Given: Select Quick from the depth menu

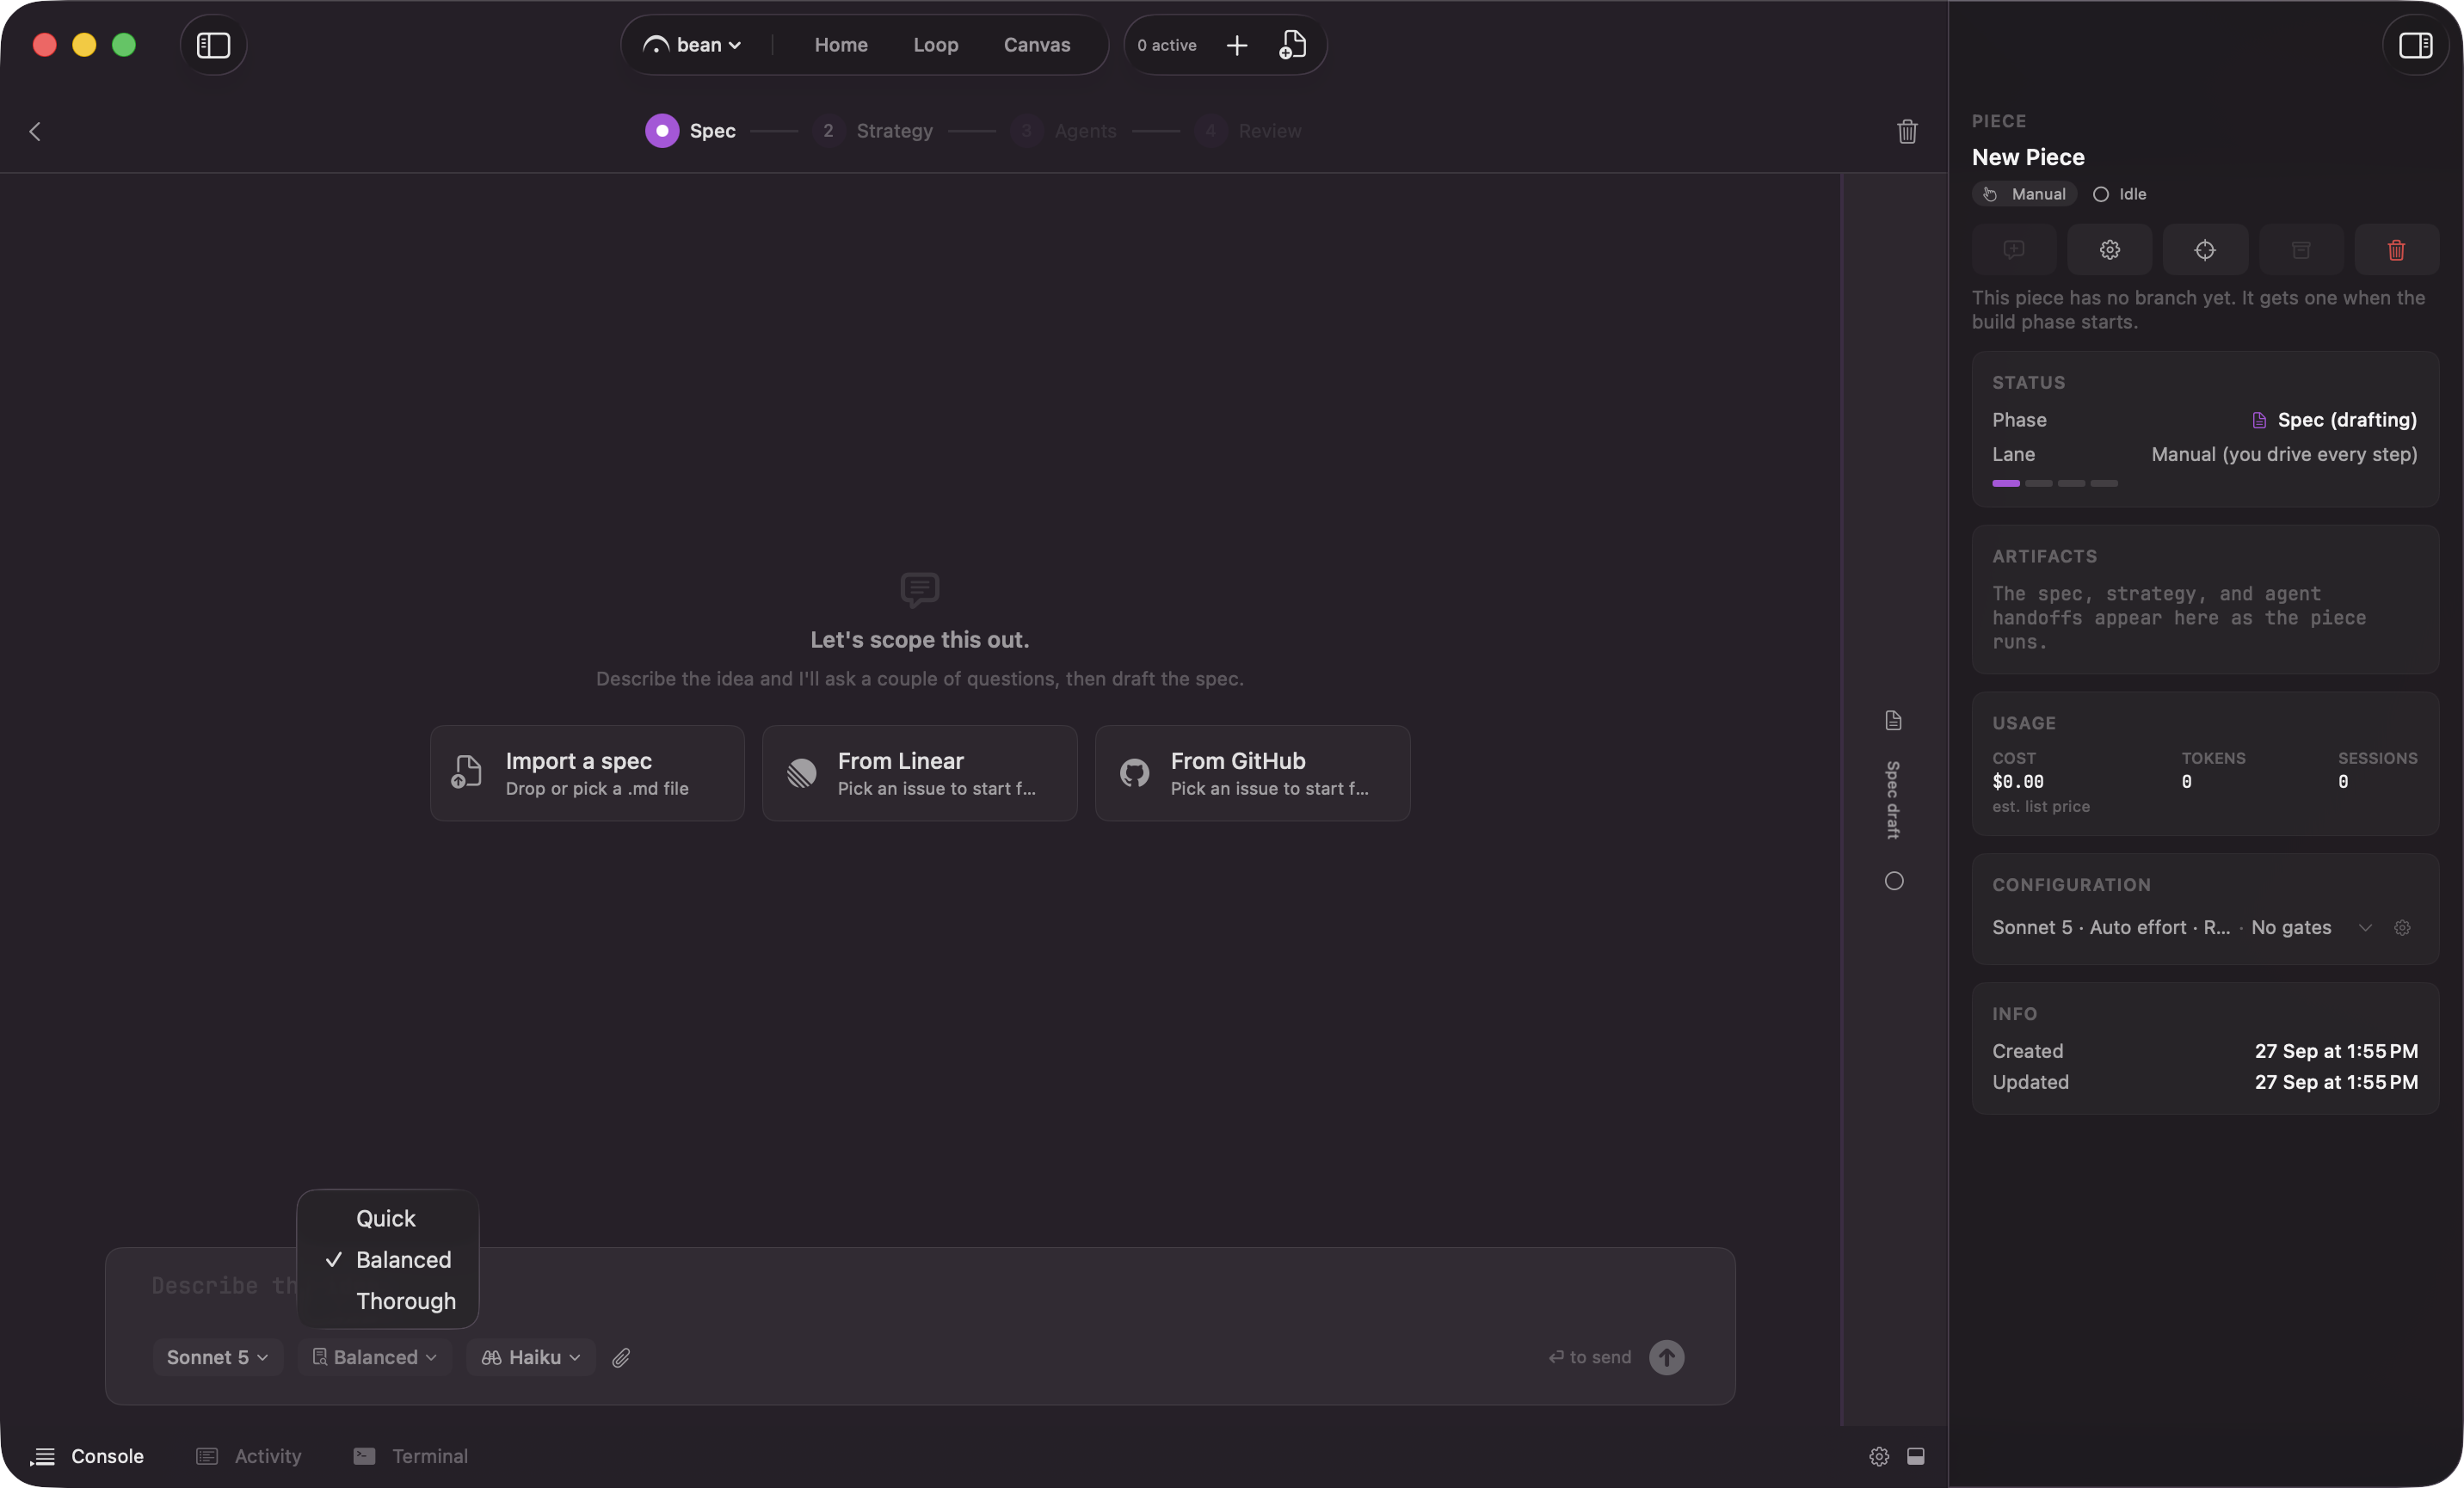Looking at the screenshot, I should pyautogui.click(x=387, y=1218).
